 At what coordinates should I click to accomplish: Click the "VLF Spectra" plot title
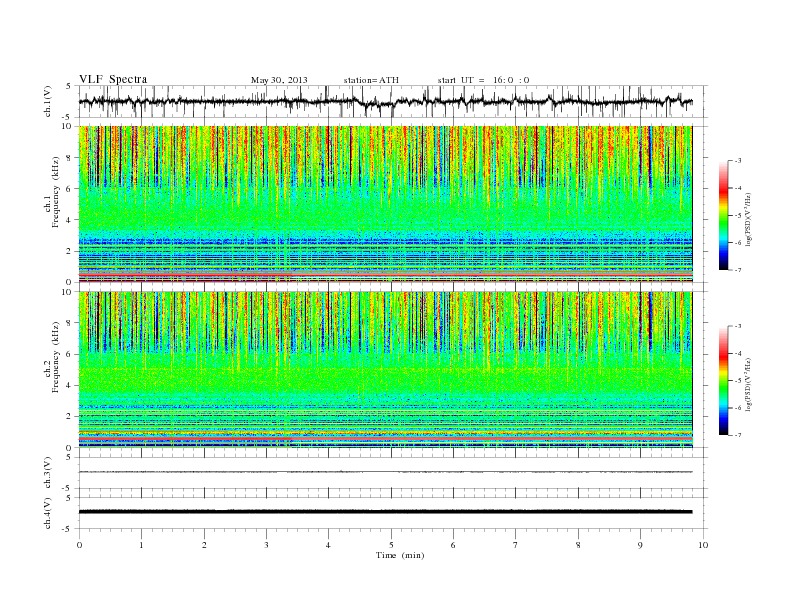pos(113,79)
